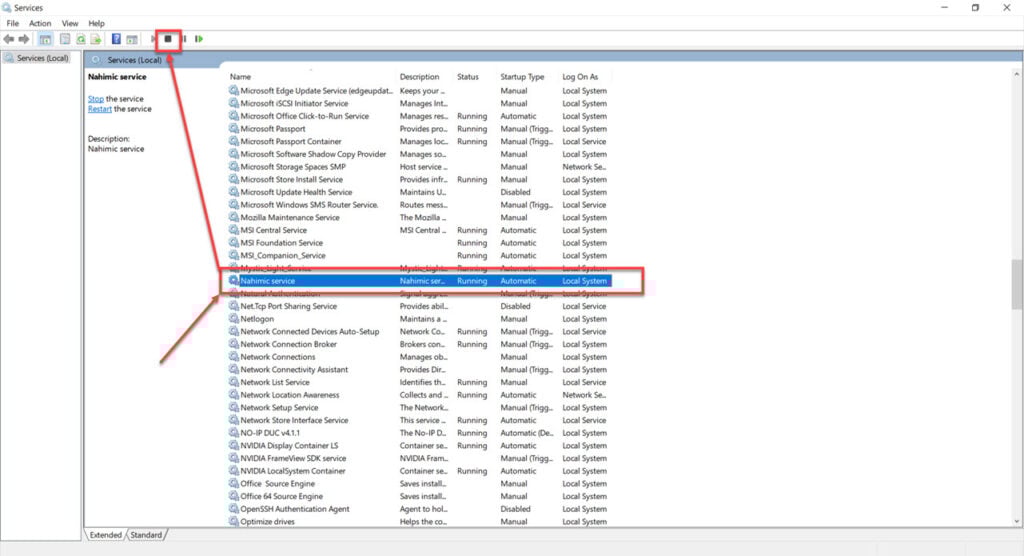Screen dimensions: 1024x556
Task: Click the Optimize drives gear icon
Action: [234, 521]
